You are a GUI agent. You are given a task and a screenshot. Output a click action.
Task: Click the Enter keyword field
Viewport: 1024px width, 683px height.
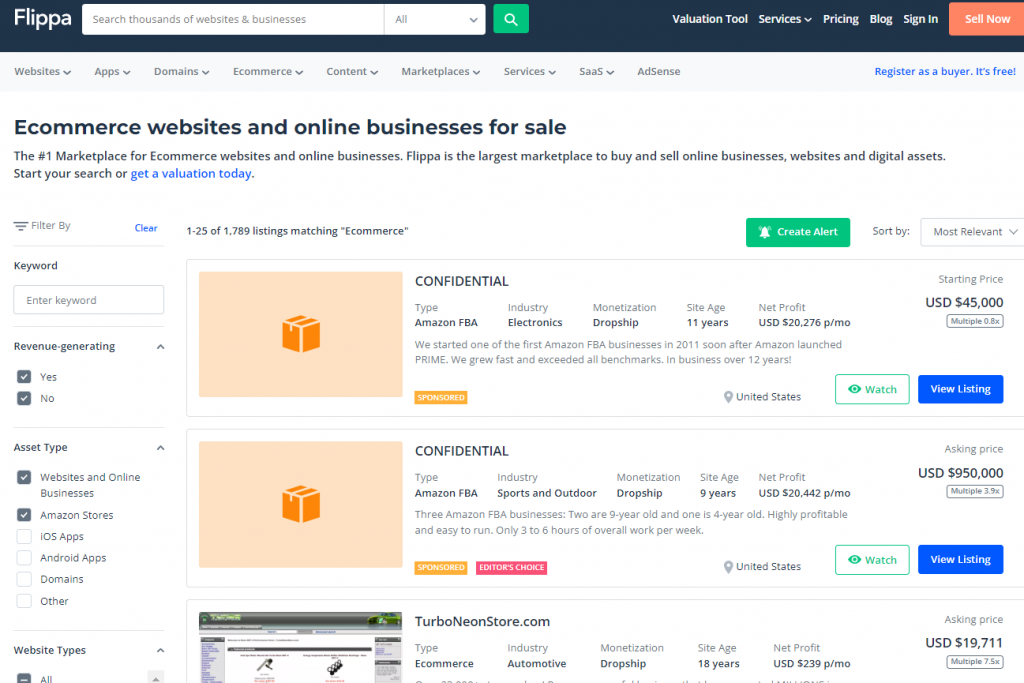(89, 300)
